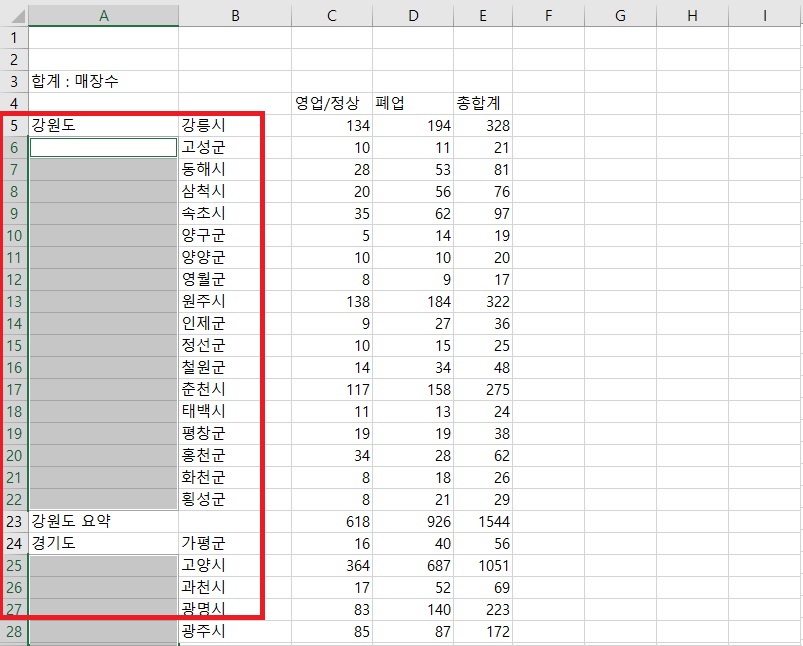Click the grand subtotal 1544
This screenshot has height=646, width=803.
click(x=483, y=522)
